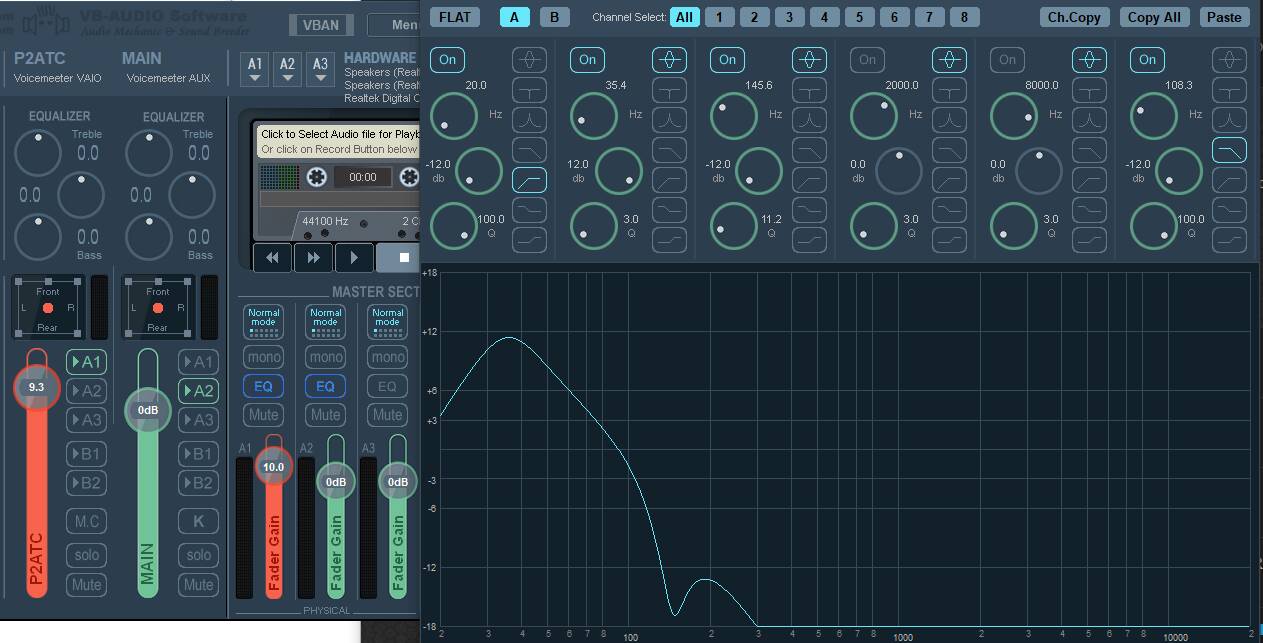Viewport: 1263px width, 643px height.
Task: Change Normal mode on the A2 bus
Action: [x=325, y=321]
